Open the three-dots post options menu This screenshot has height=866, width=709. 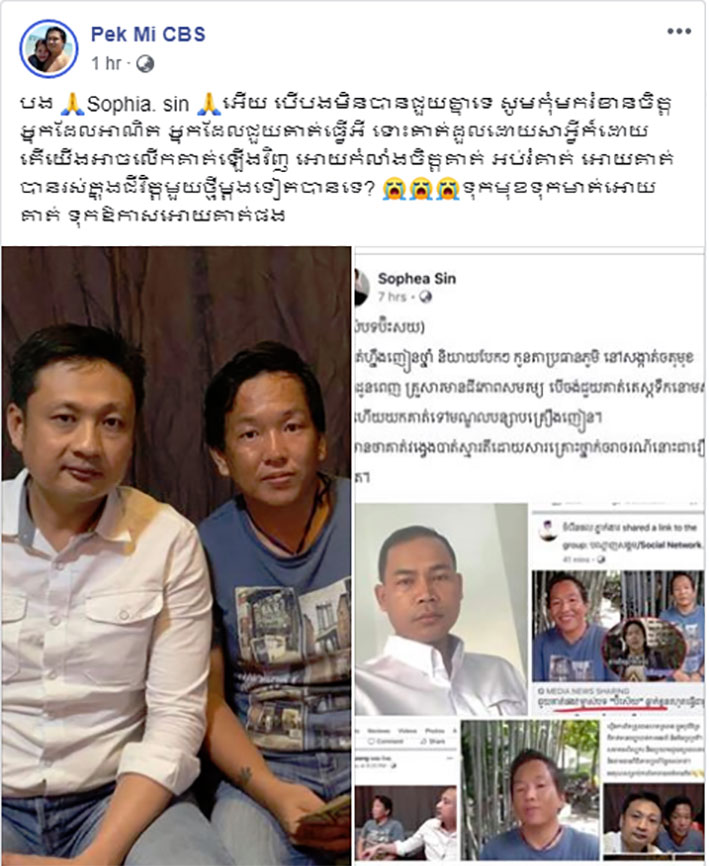pyautogui.click(x=679, y=31)
